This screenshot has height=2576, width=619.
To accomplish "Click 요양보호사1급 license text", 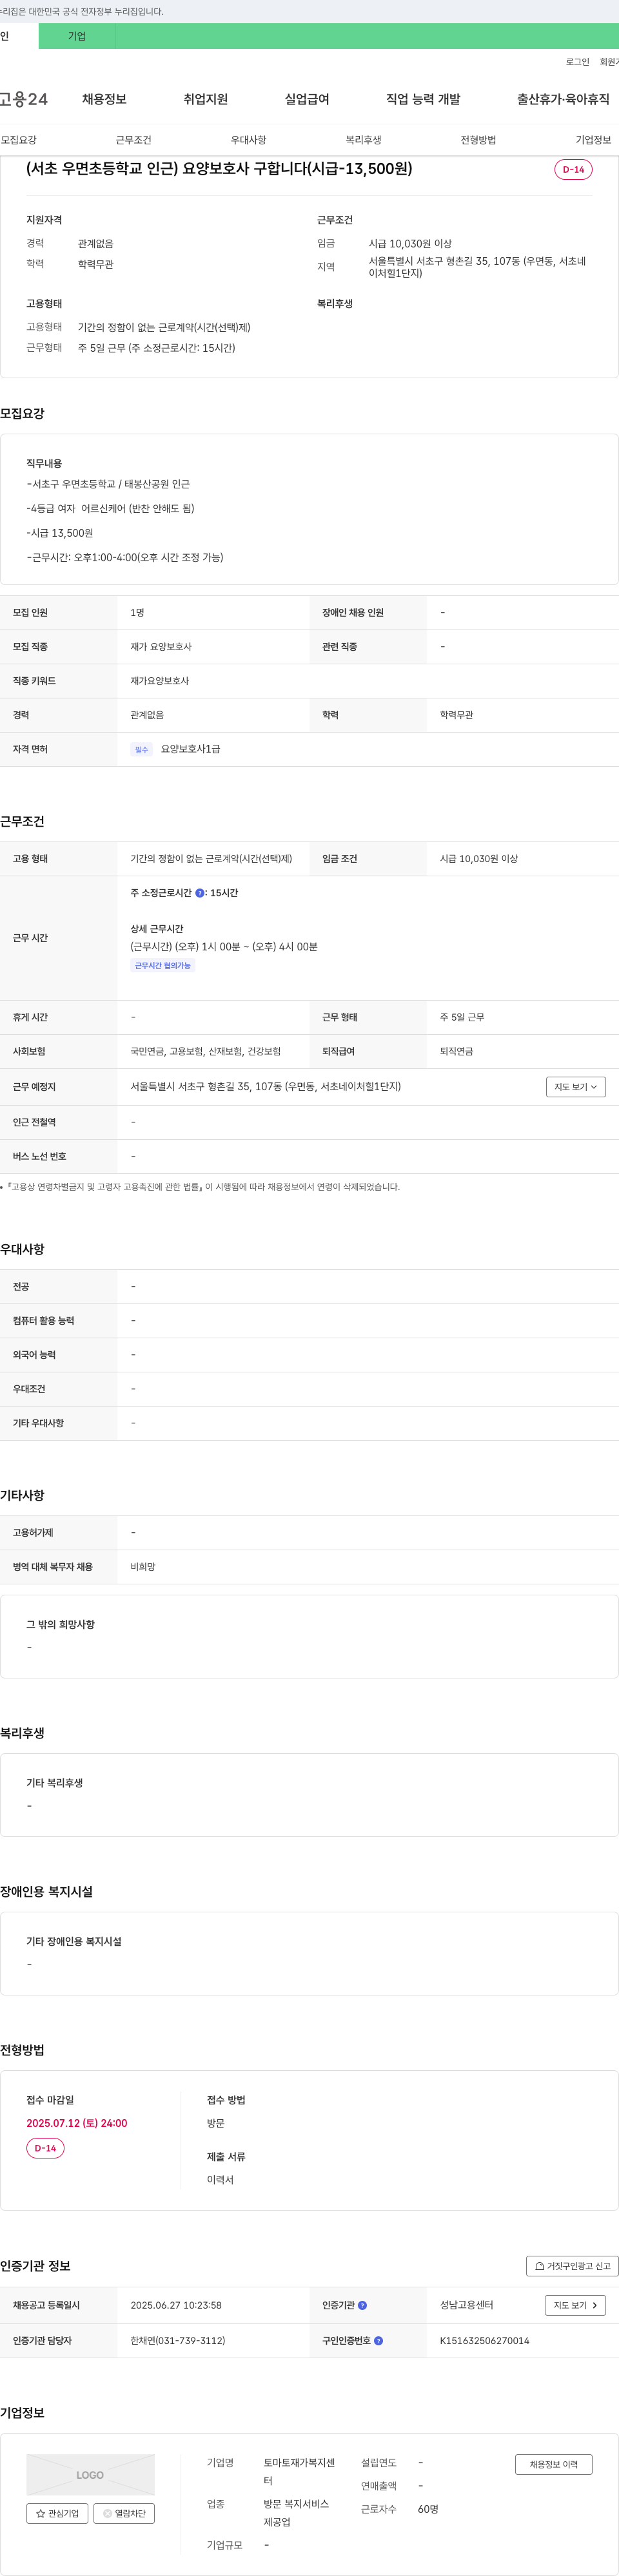I will (191, 749).
